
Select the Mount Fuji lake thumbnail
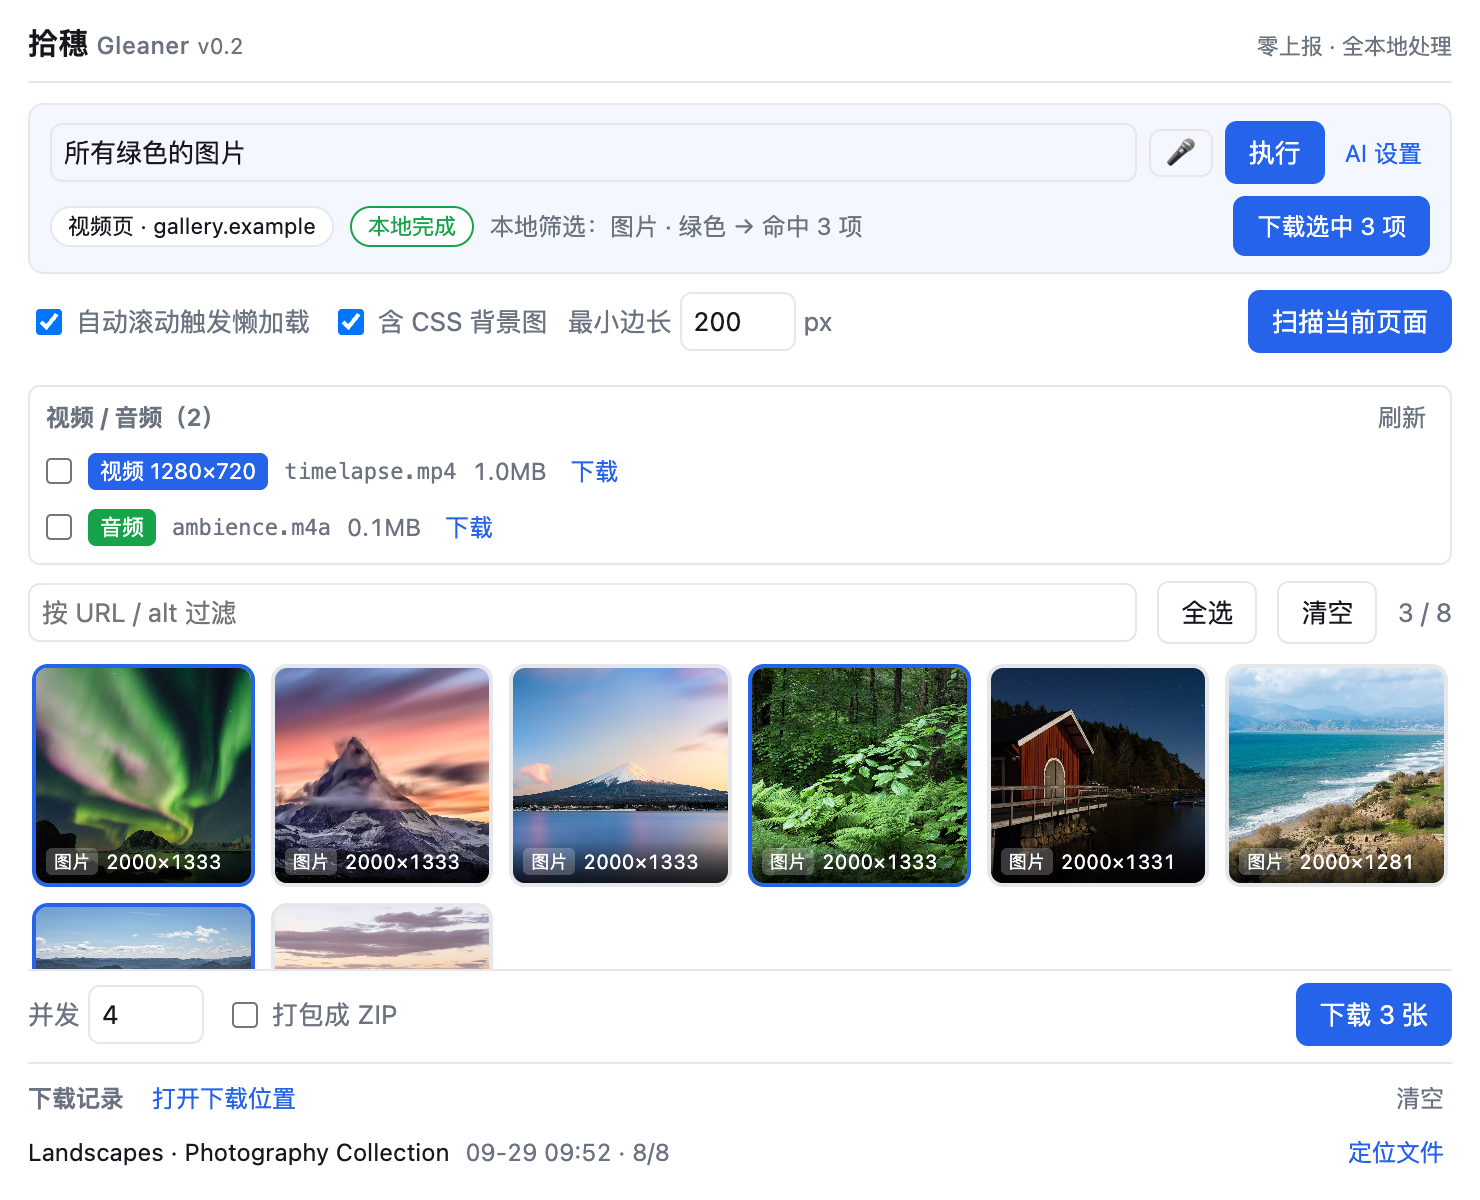point(620,775)
